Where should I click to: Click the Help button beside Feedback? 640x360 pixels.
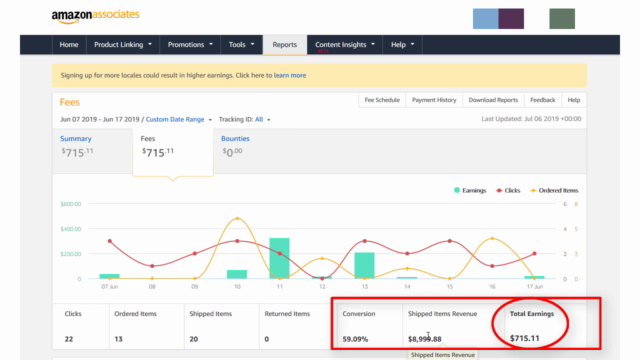pos(573,100)
